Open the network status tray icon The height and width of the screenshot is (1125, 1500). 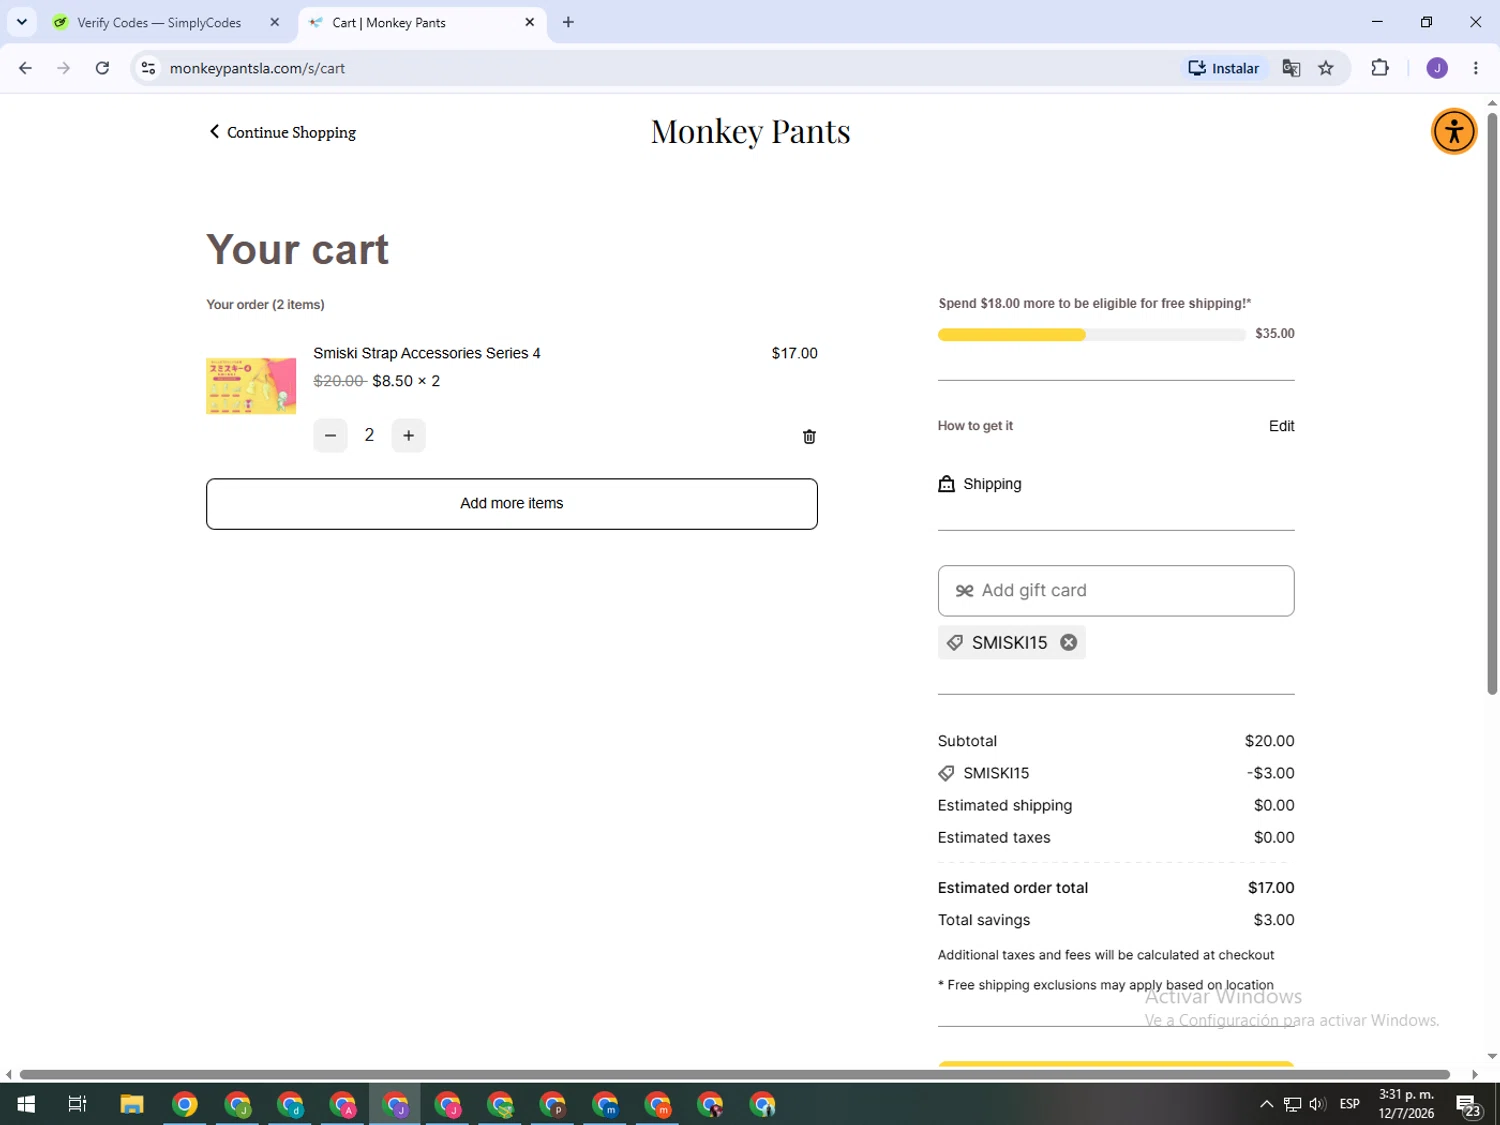pyautogui.click(x=1292, y=1104)
